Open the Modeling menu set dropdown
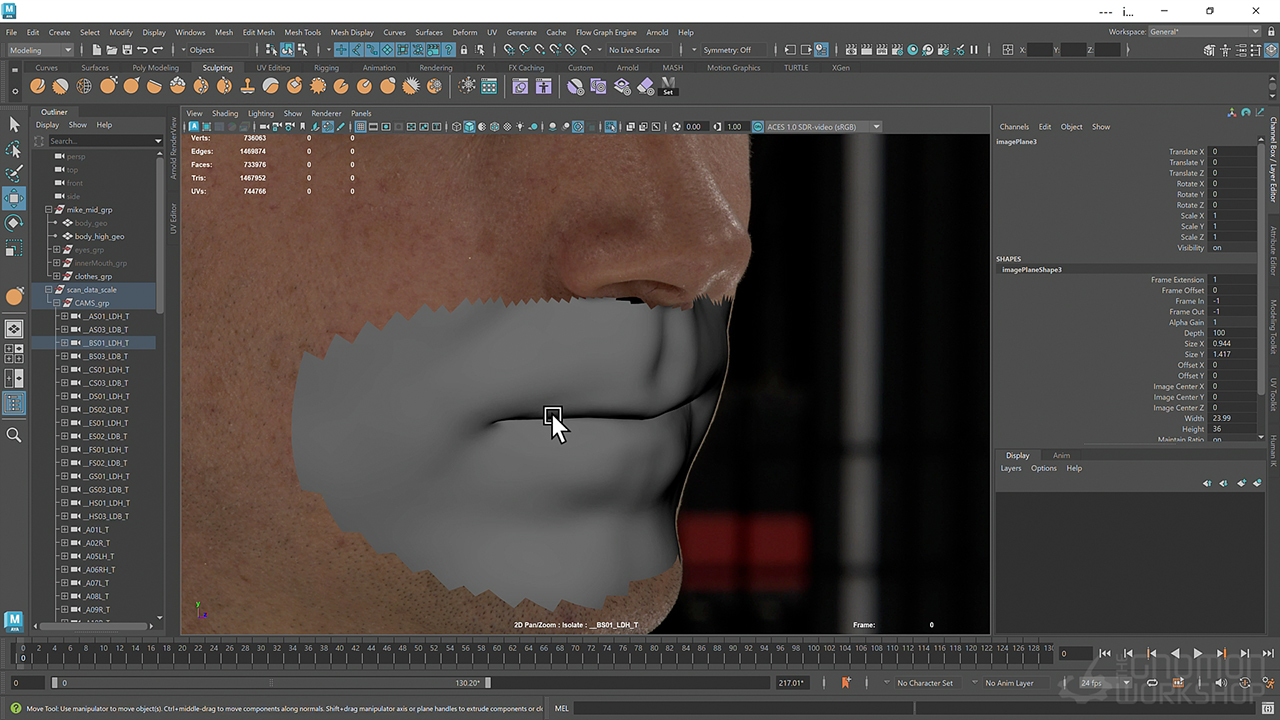This screenshot has width=1280, height=720. (x=41, y=50)
